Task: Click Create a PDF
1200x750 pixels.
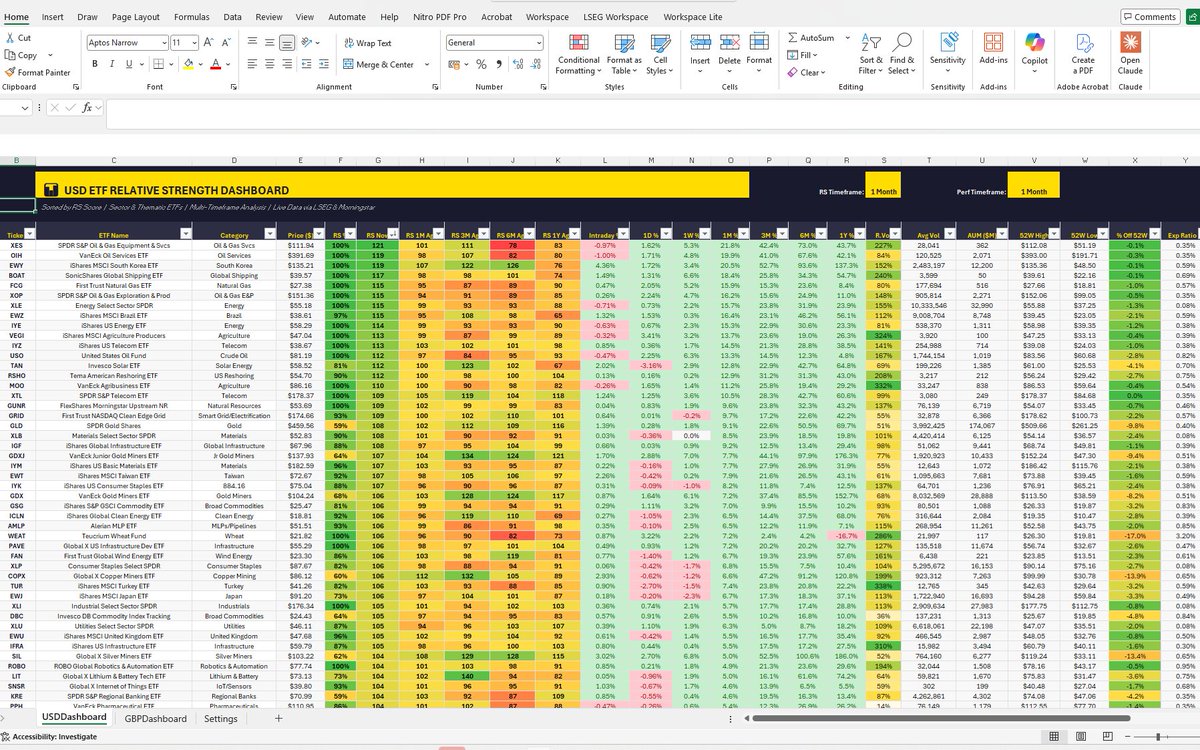Action: click(x=1083, y=53)
